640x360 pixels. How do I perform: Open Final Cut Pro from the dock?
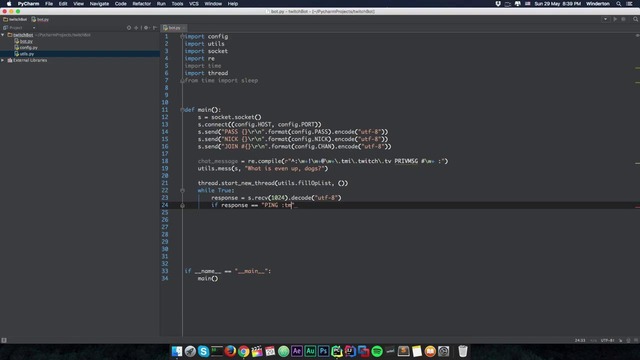tap(257, 351)
